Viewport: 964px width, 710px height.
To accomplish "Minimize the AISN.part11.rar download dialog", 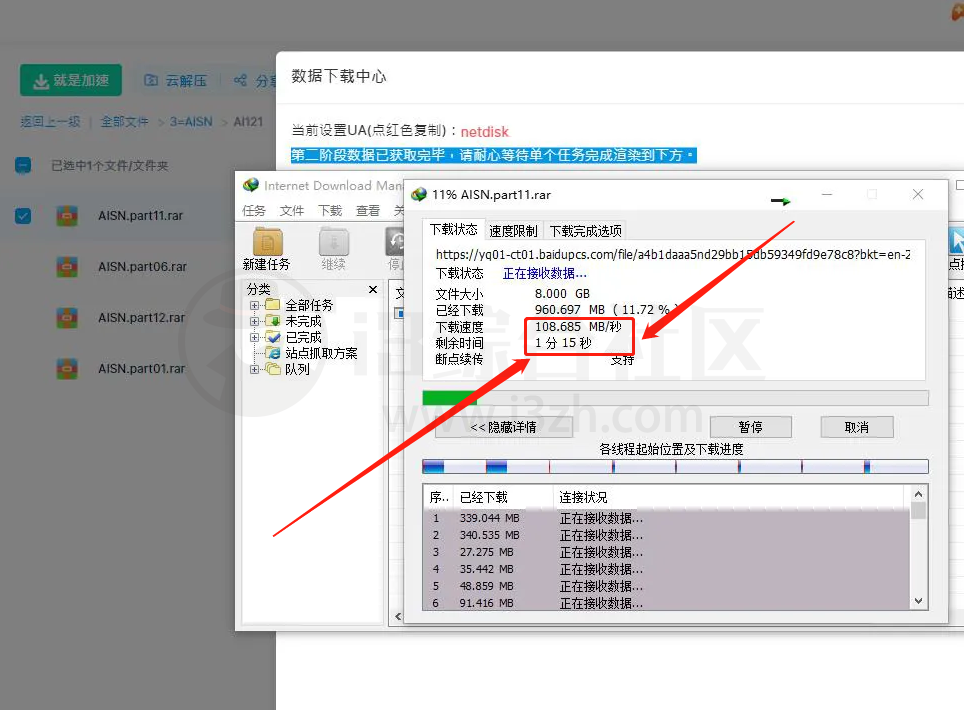I will tap(827, 194).
